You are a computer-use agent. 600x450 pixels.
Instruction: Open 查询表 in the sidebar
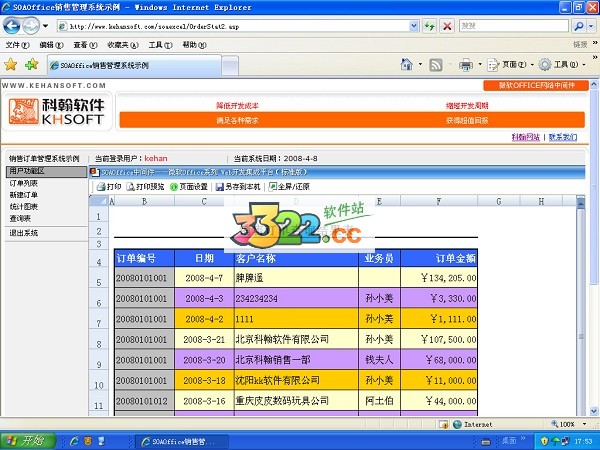20,218
